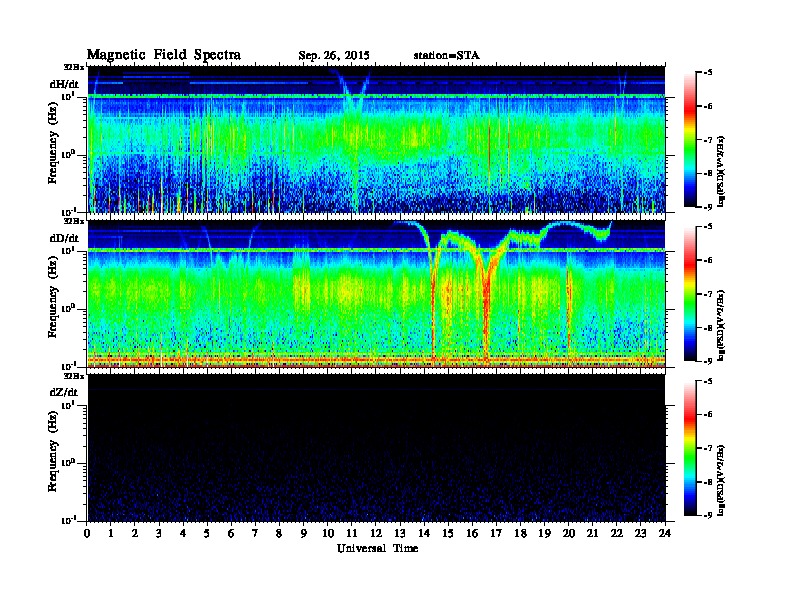Click hour label "21" on the time axis

(592, 534)
